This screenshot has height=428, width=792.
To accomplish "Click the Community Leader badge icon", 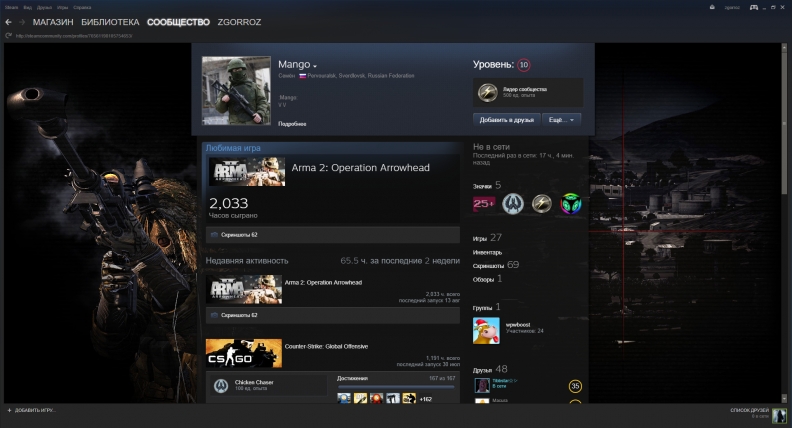I will click(x=487, y=92).
